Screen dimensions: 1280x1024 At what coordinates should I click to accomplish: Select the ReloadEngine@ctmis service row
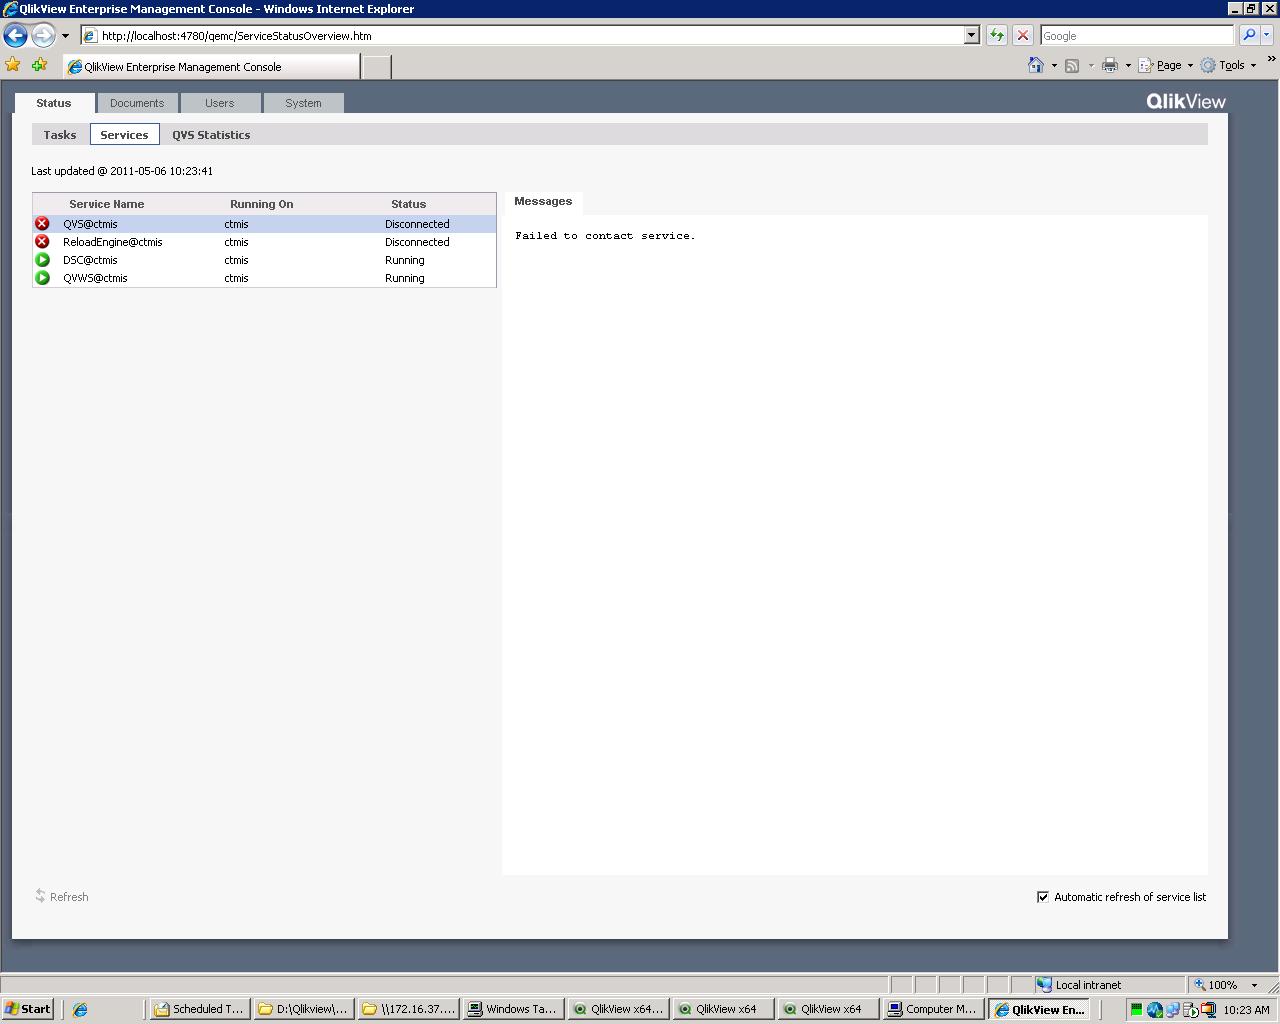click(x=264, y=242)
